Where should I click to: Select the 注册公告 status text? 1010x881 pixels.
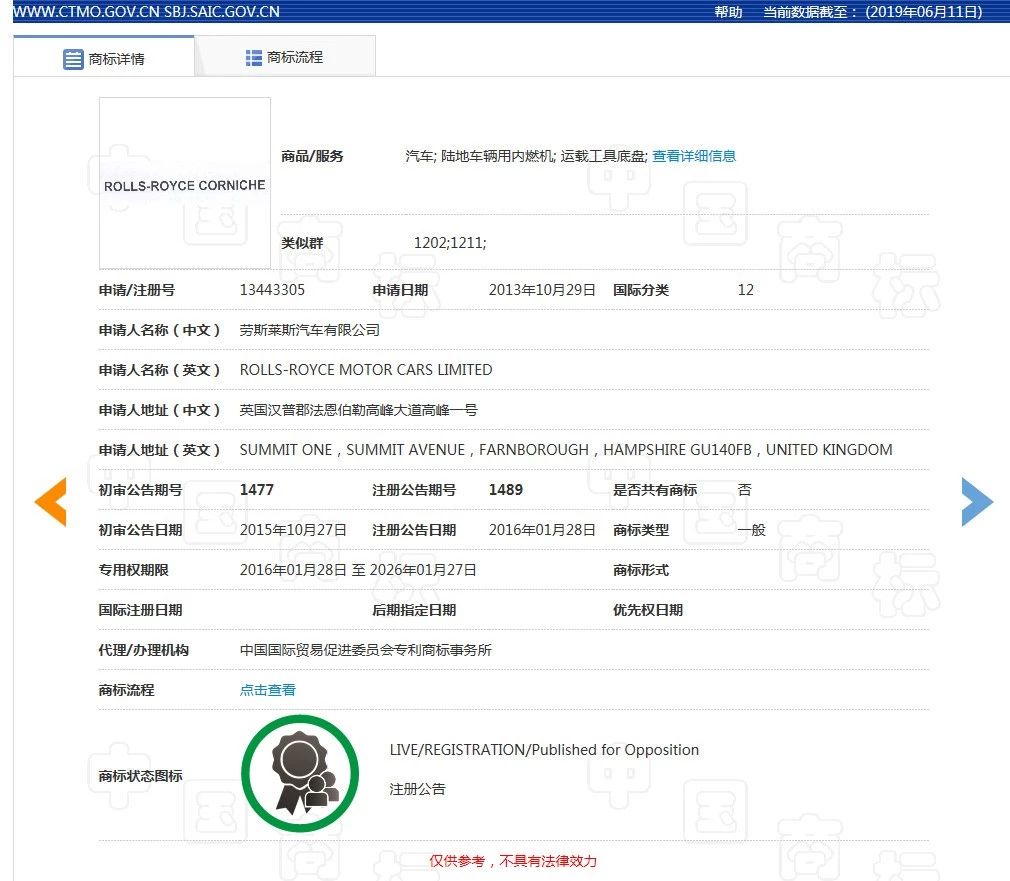click(417, 789)
